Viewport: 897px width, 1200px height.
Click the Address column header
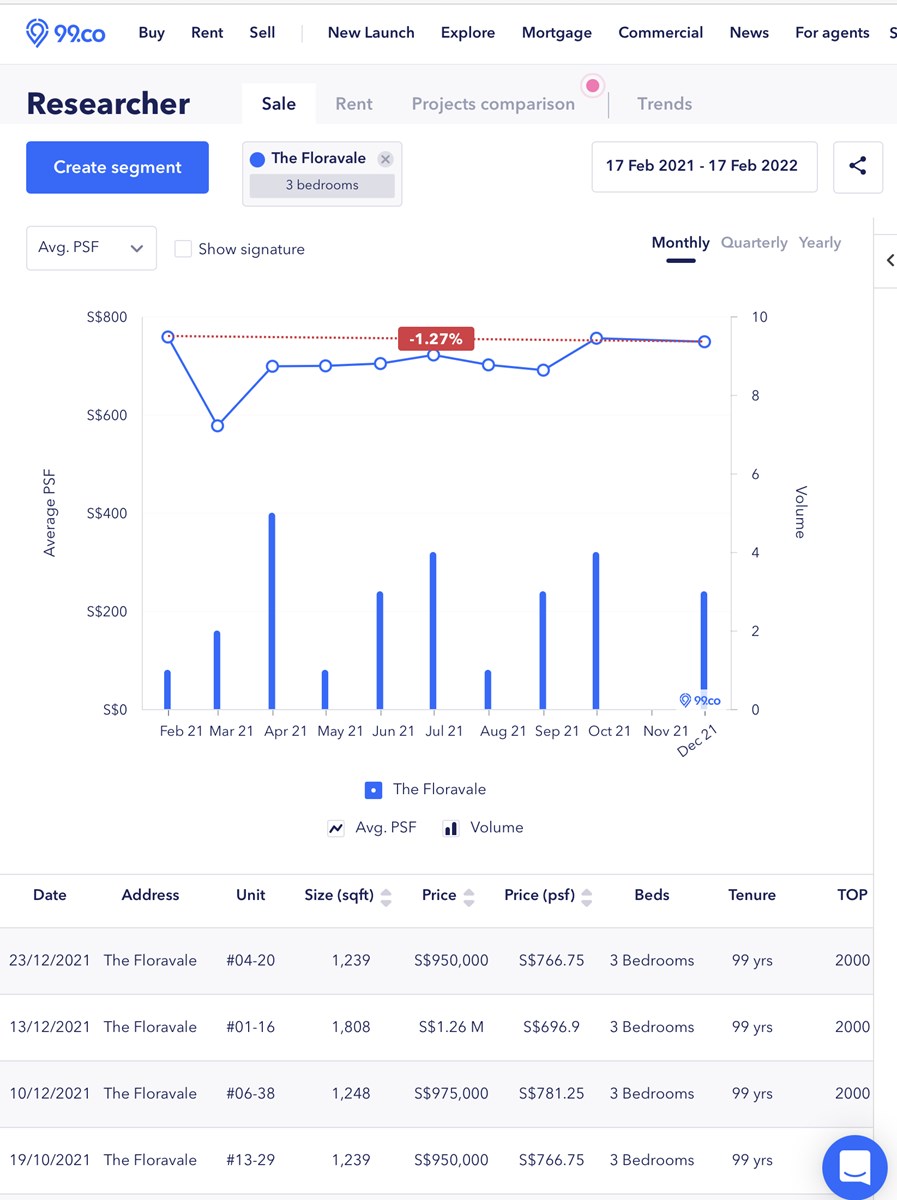(x=150, y=895)
